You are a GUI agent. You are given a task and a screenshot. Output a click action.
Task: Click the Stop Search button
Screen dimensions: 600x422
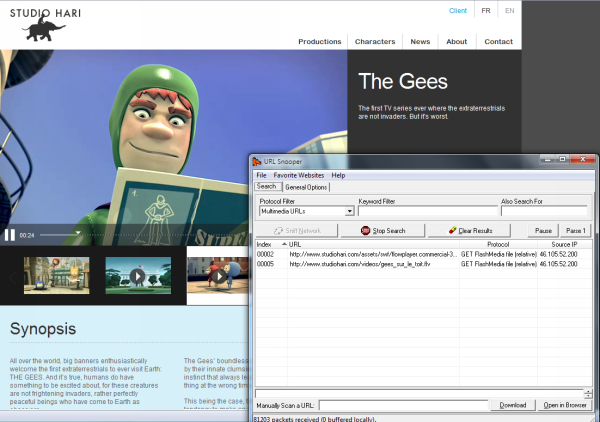383,231
